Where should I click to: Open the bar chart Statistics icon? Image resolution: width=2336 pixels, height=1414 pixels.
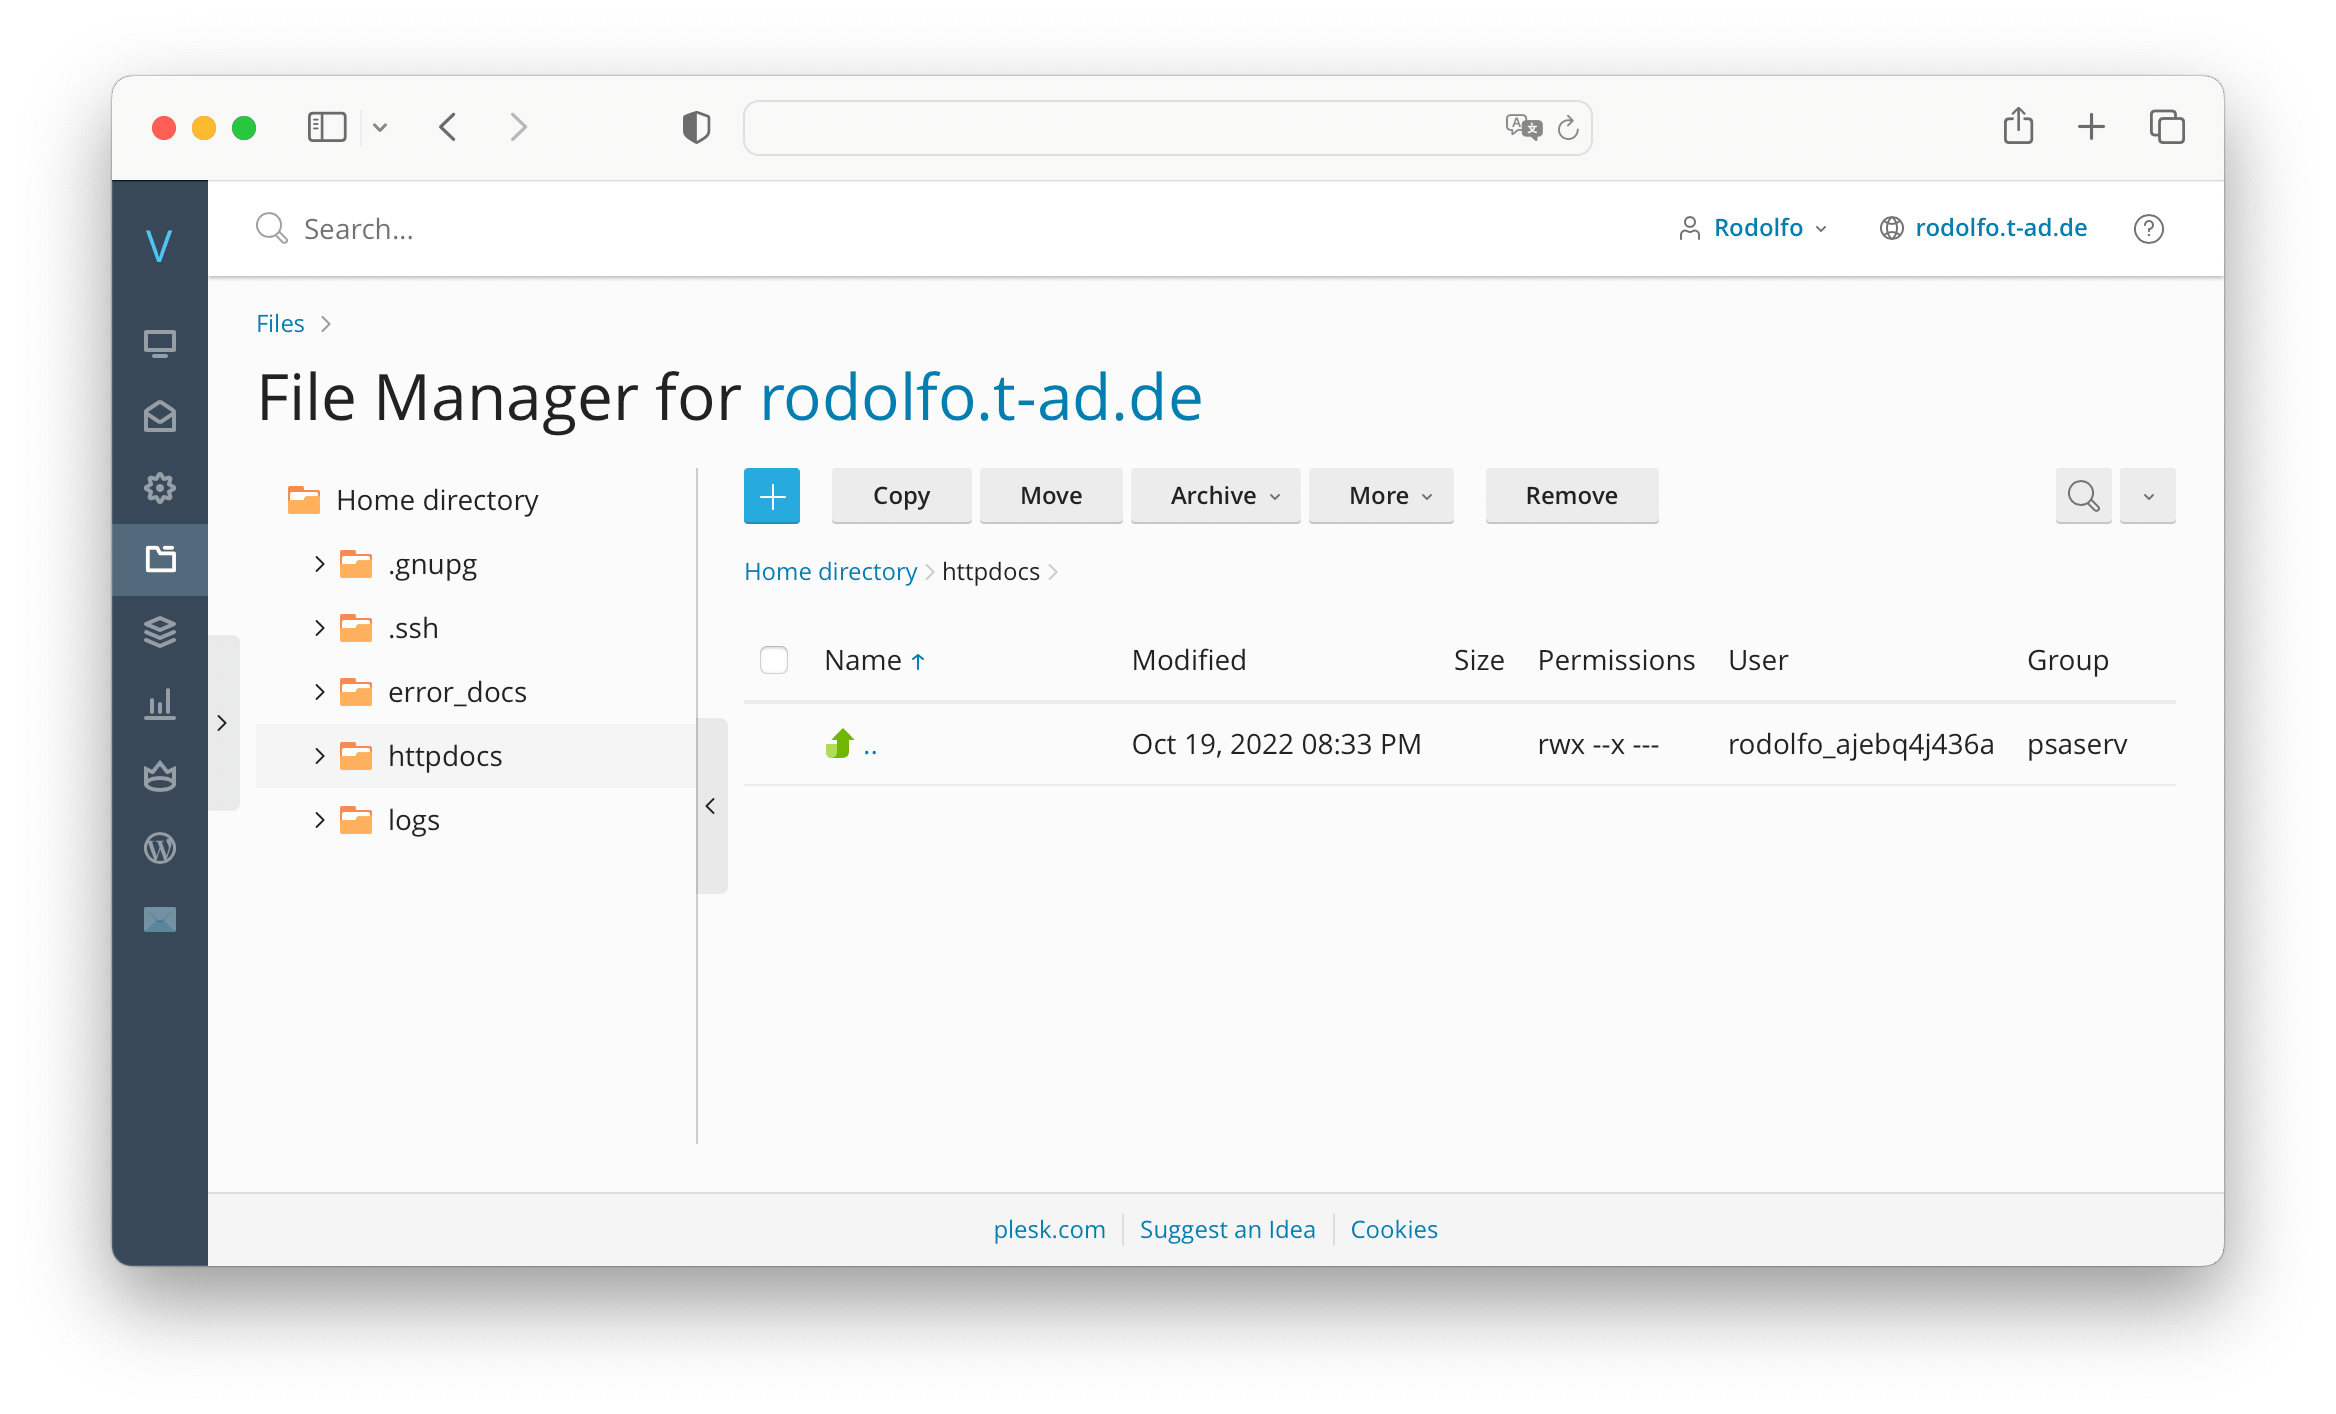point(160,704)
